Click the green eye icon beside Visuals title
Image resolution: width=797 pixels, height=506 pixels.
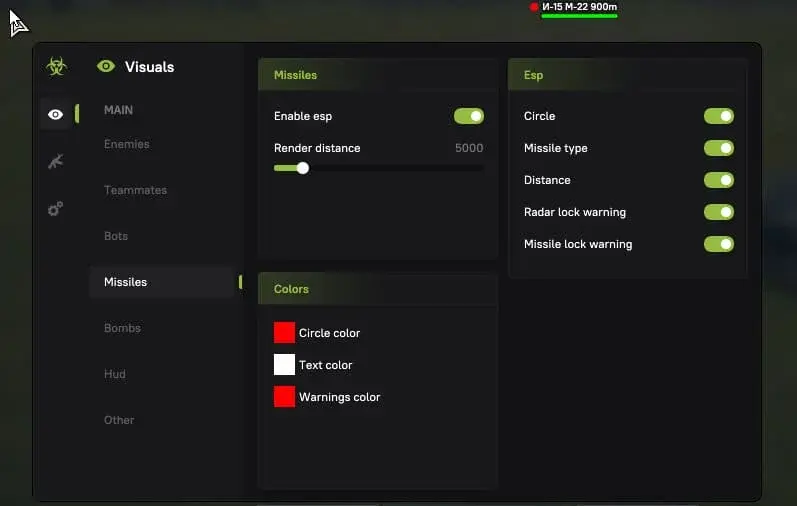coord(106,66)
